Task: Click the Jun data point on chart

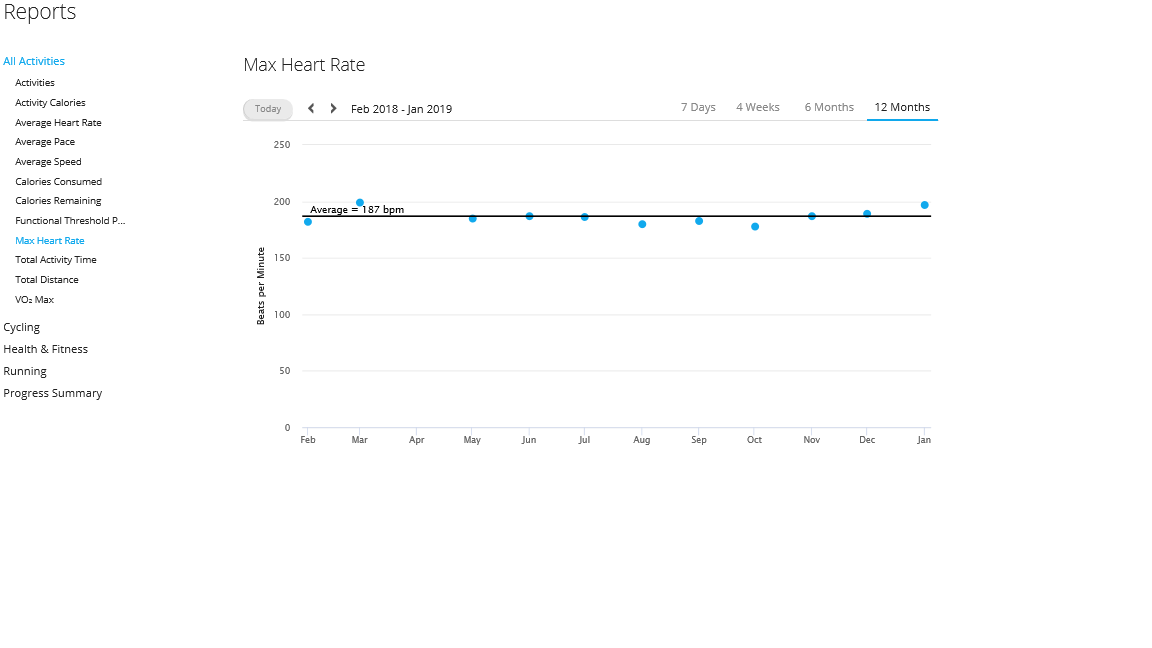Action: pos(530,216)
